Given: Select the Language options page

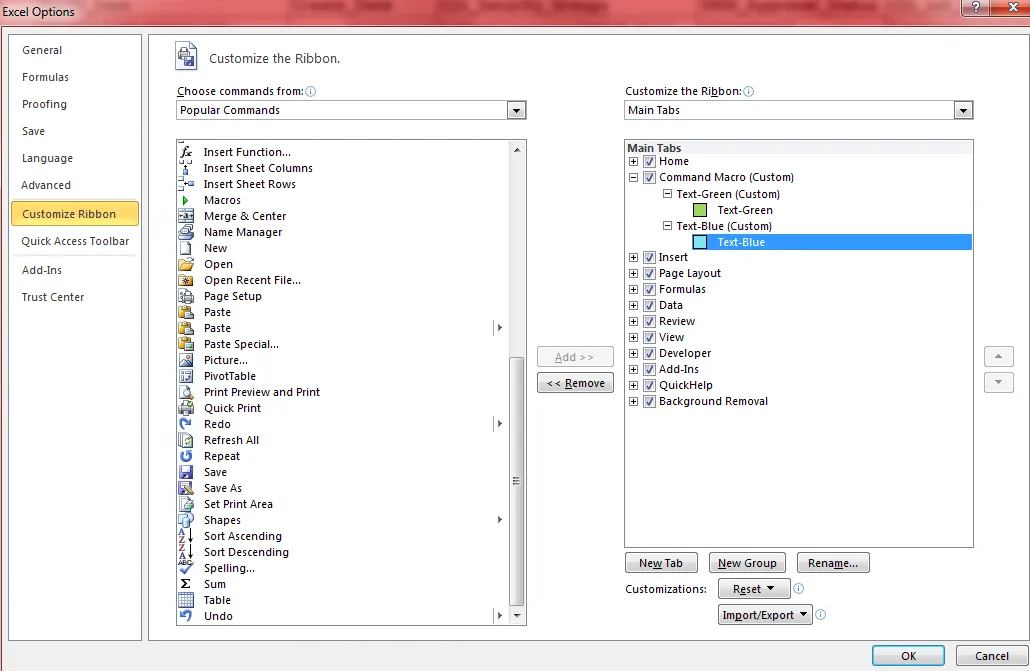Looking at the screenshot, I should (x=47, y=158).
